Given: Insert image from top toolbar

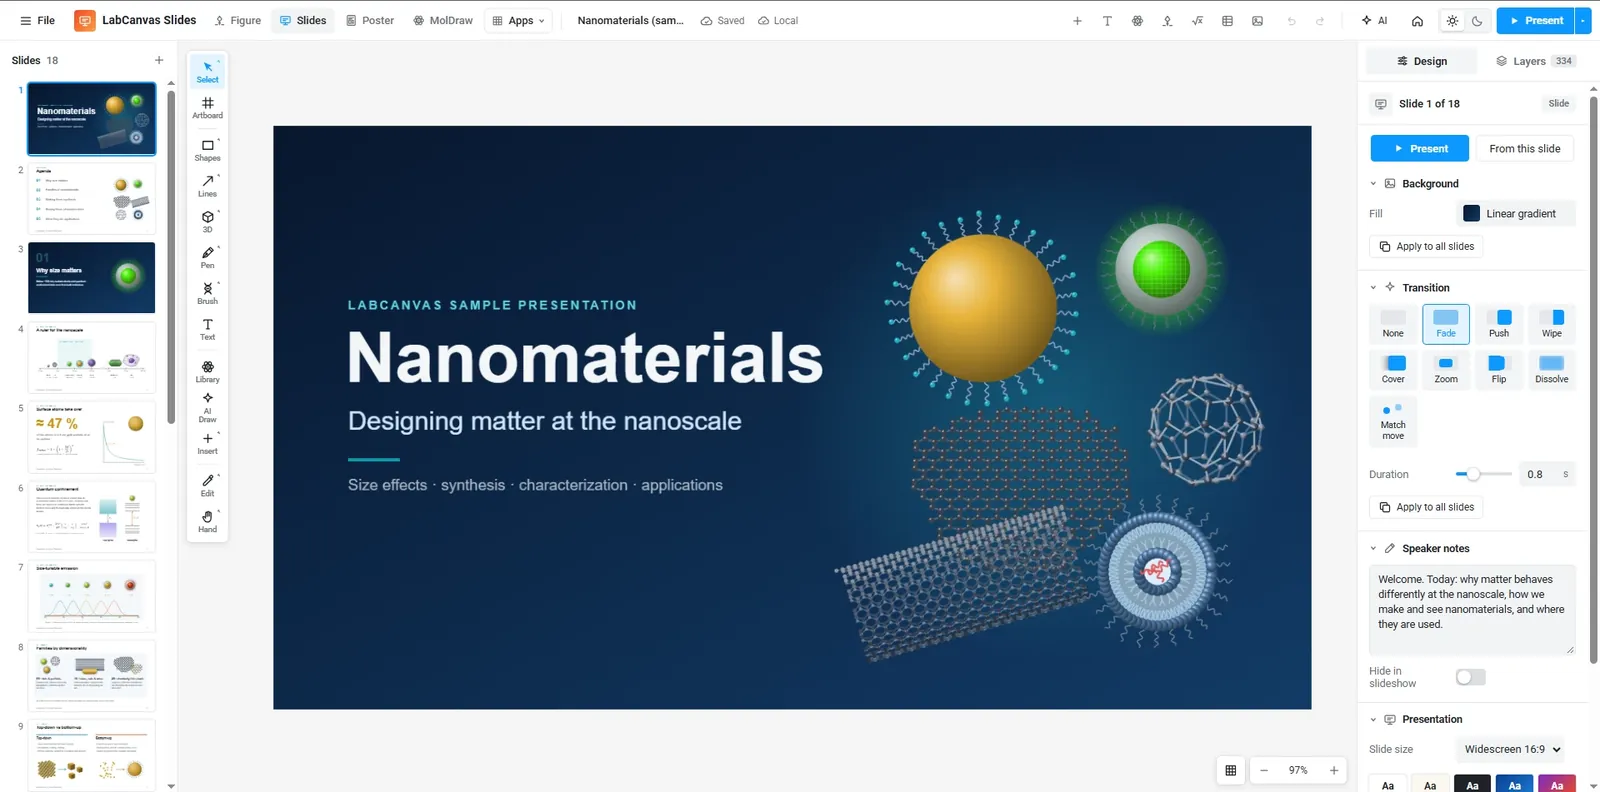Looking at the screenshot, I should [x=1257, y=20].
